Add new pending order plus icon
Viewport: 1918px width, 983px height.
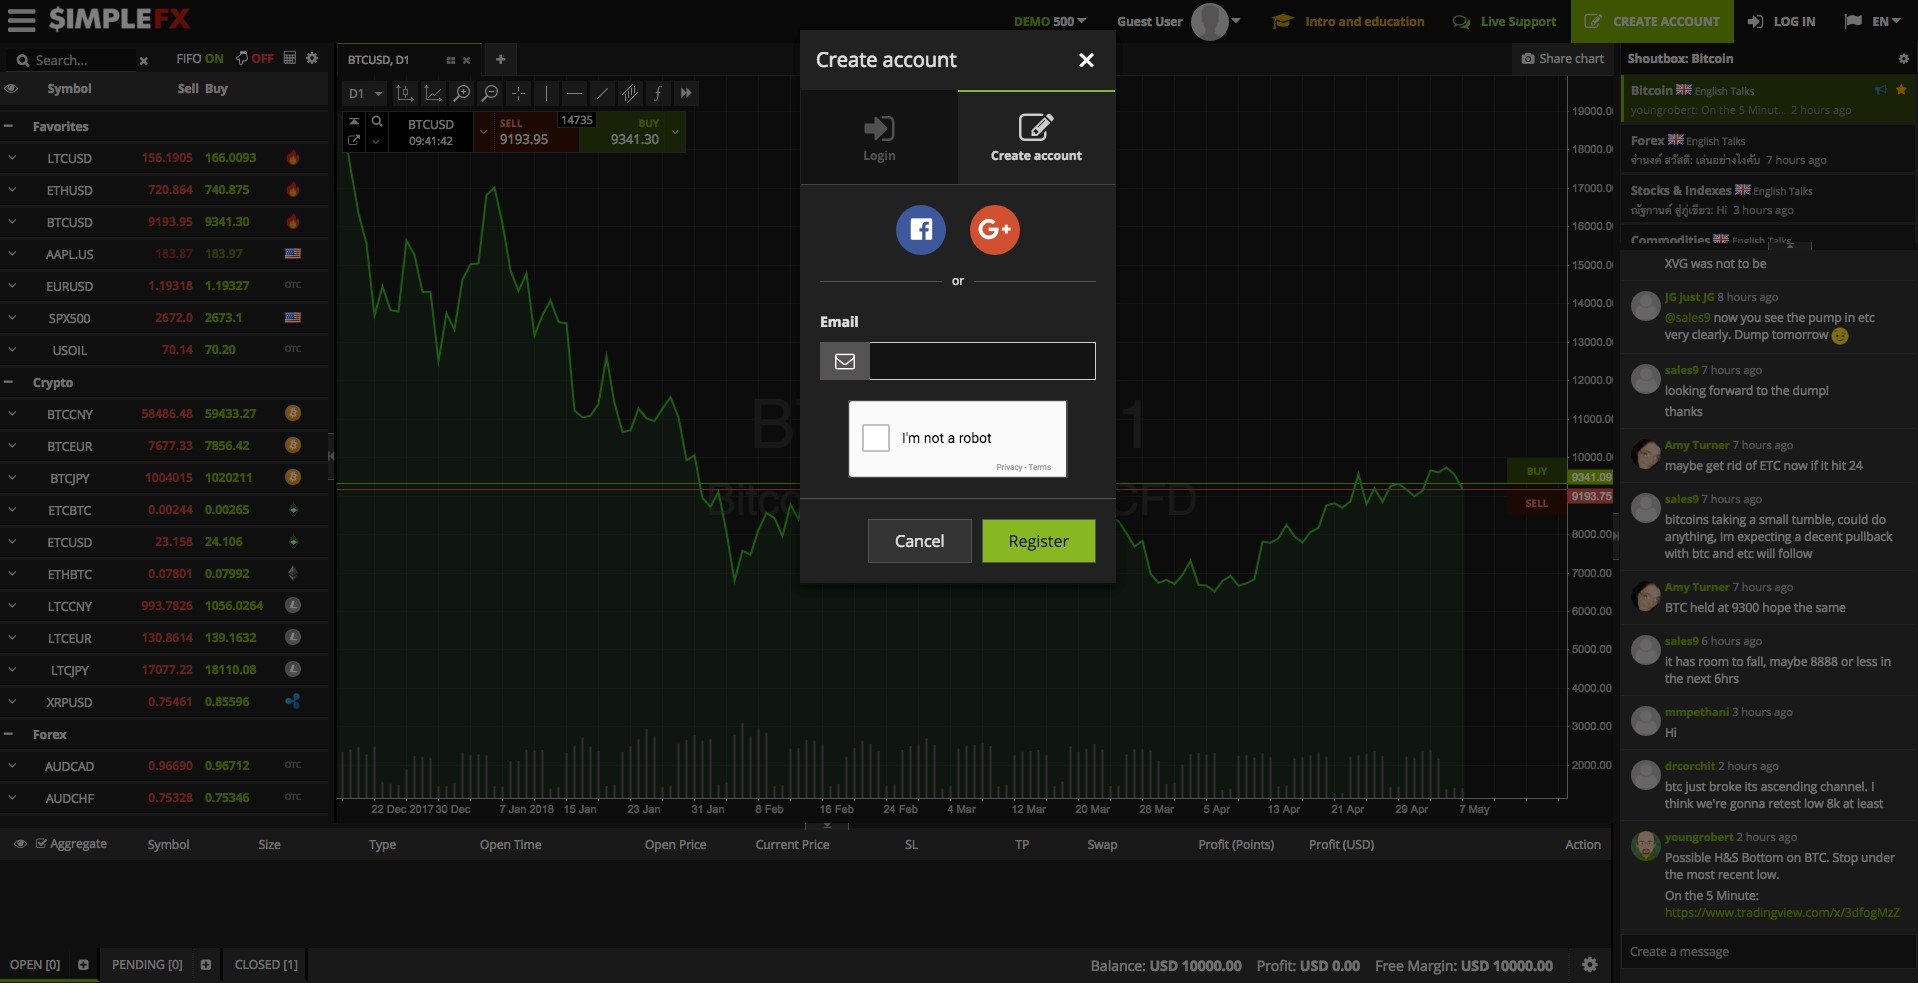(x=205, y=965)
